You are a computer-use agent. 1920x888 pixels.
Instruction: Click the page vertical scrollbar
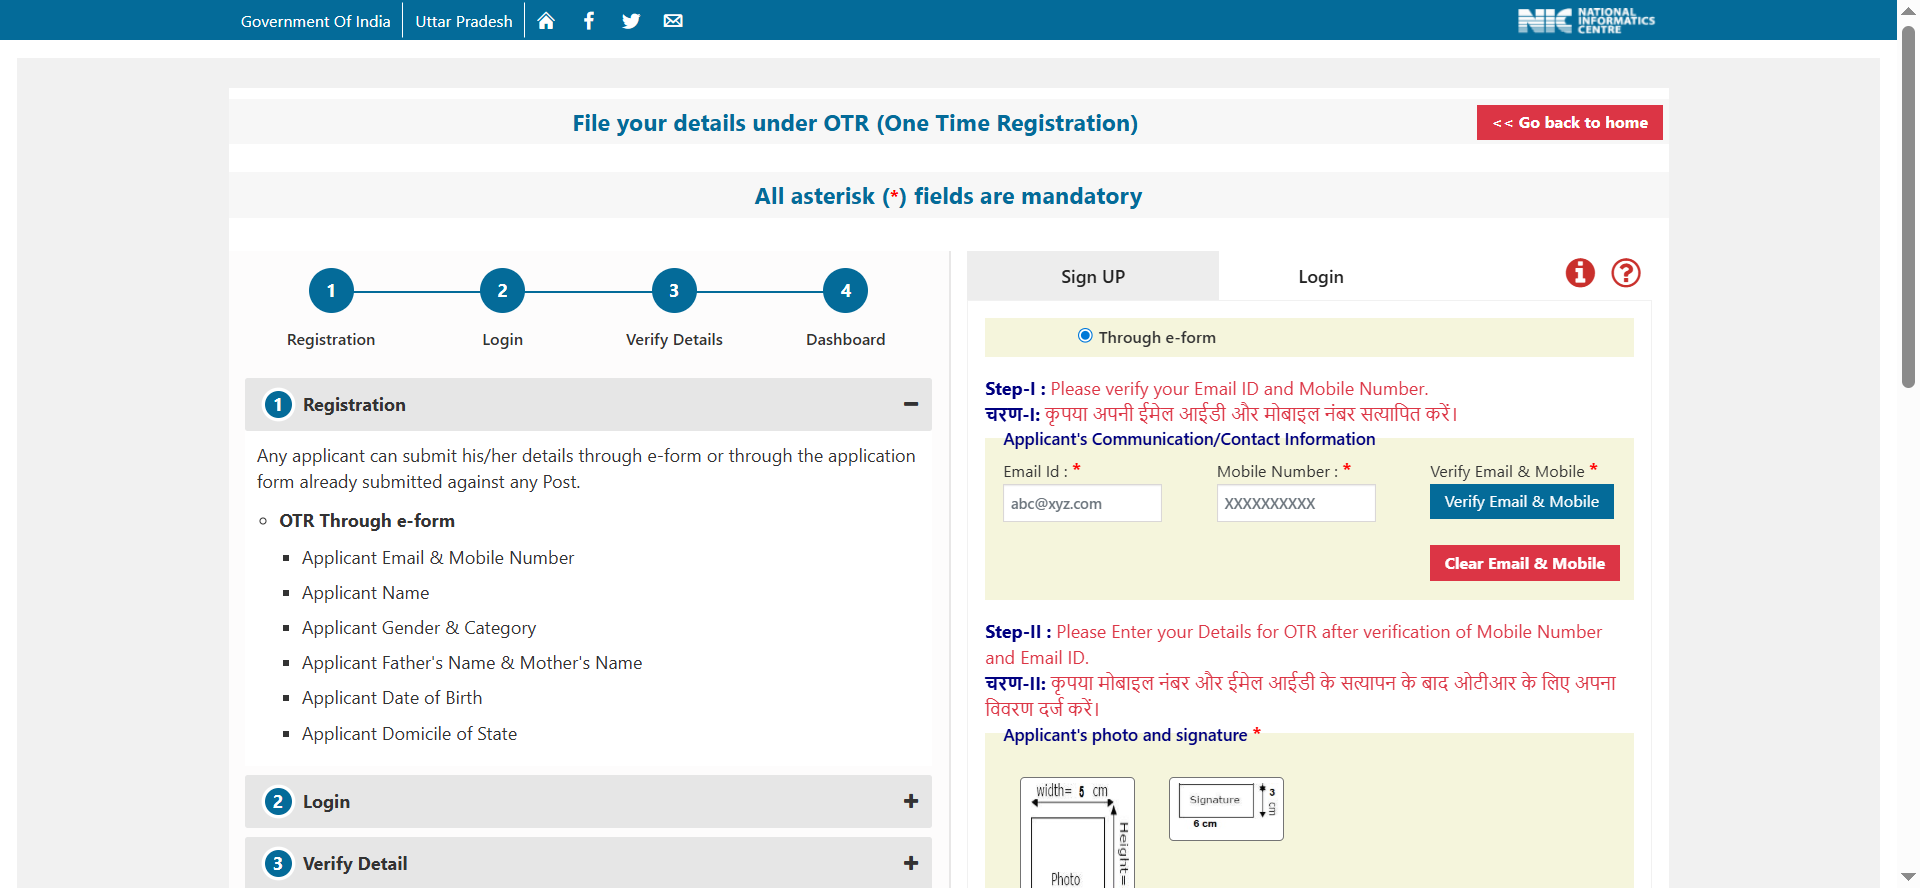pyautogui.click(x=1909, y=444)
